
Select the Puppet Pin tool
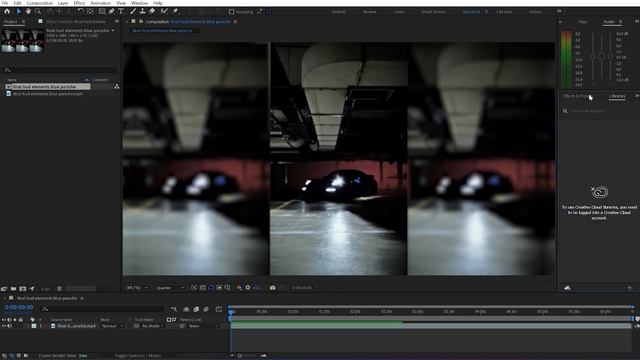(176, 11)
